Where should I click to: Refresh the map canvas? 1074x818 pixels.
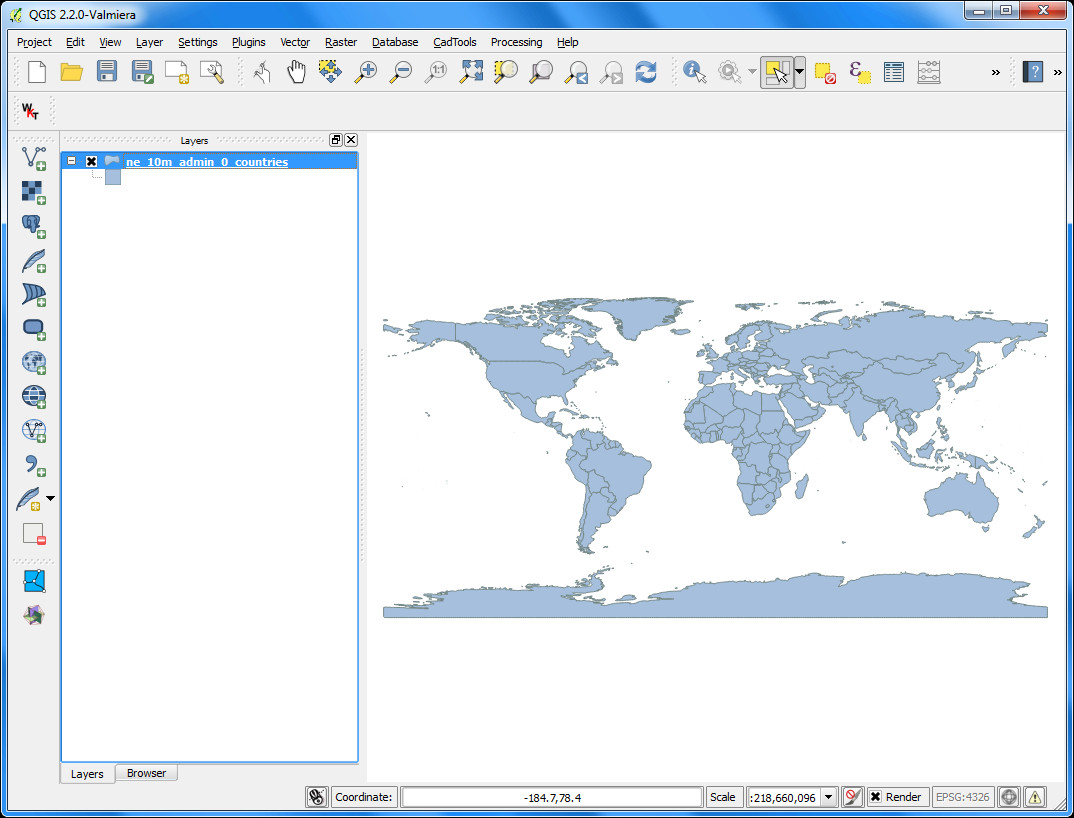point(646,72)
